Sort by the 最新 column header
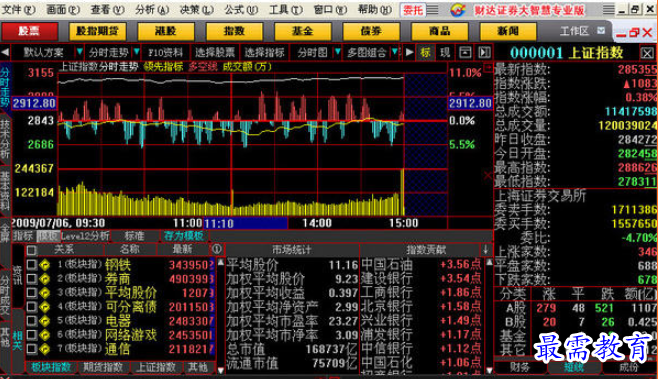 coord(183,249)
